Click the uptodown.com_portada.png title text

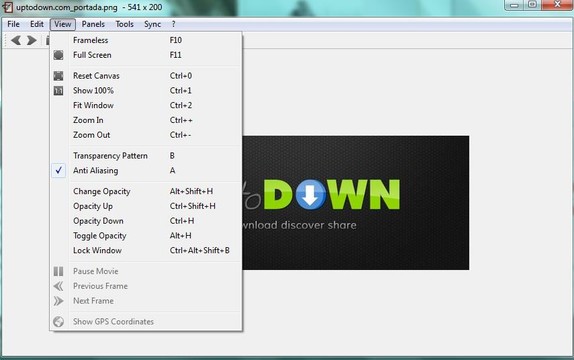67,7
